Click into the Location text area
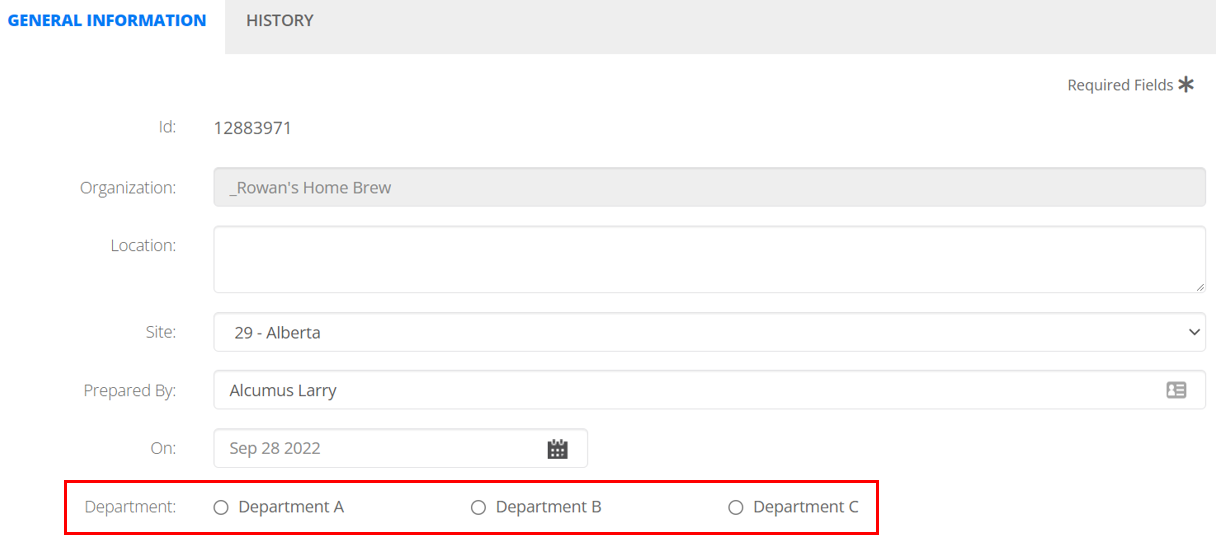Image resolution: width=1216 pixels, height=541 pixels. point(709,259)
